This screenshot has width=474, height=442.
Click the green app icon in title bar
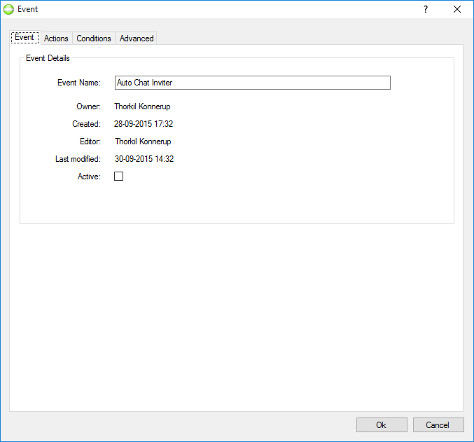8,9
